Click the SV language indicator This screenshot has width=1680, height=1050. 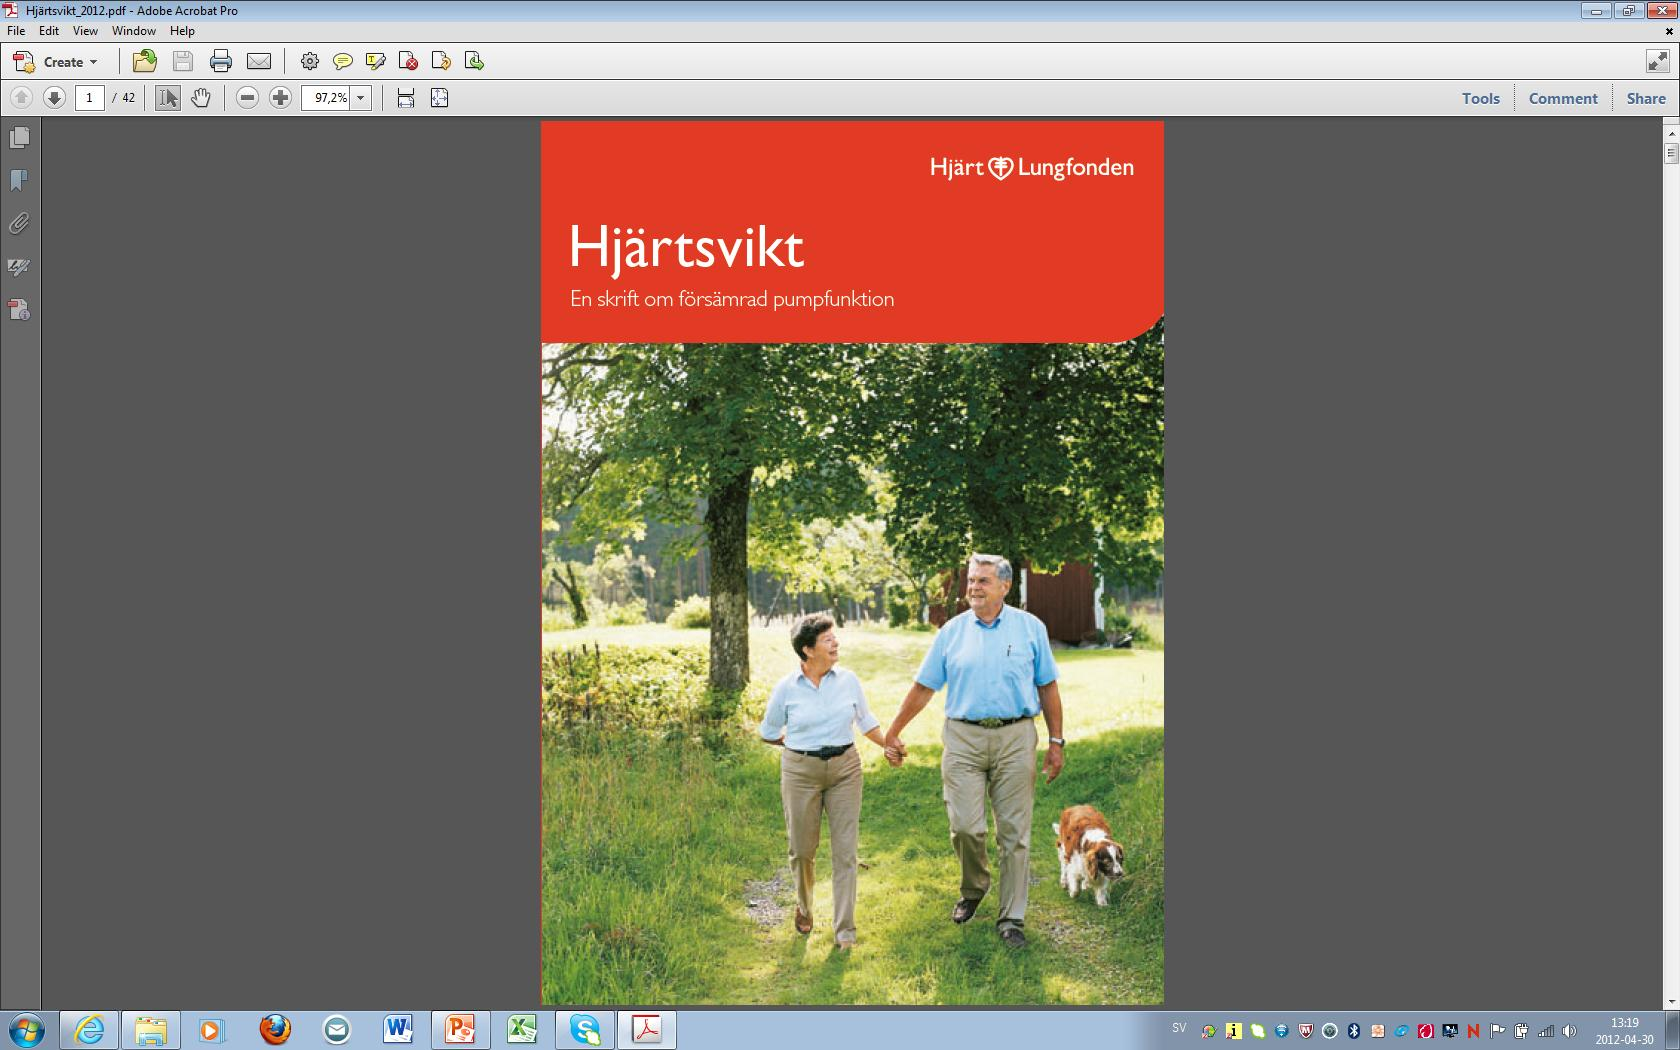1179,1028
